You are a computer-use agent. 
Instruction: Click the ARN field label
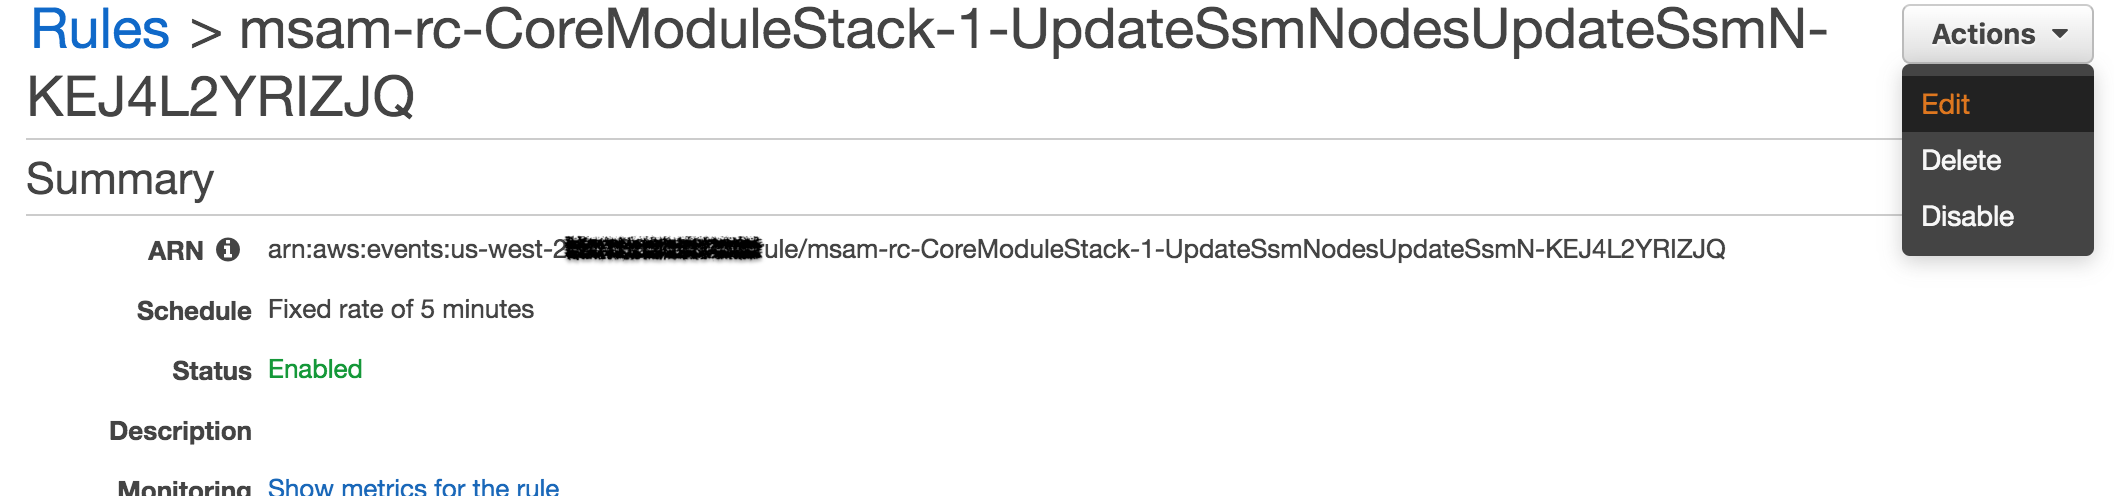point(176,251)
